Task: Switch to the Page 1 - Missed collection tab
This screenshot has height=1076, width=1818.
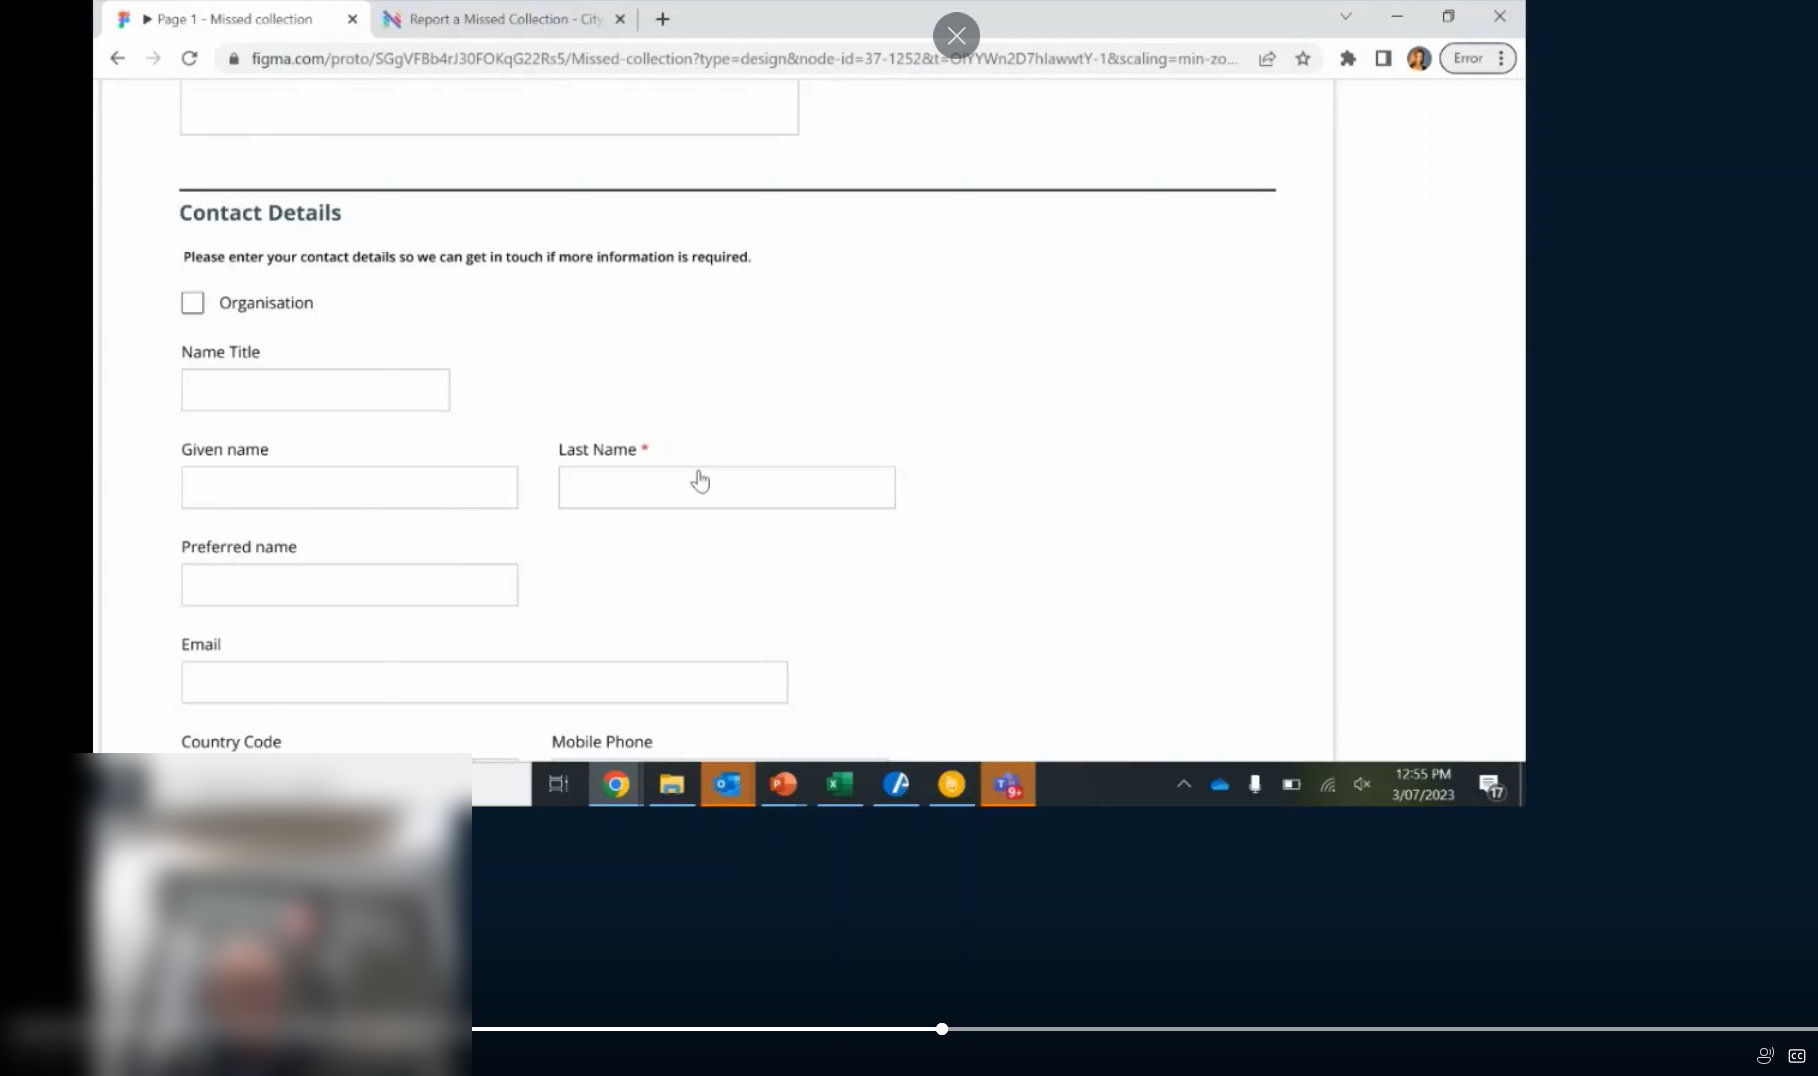Action: [235, 19]
